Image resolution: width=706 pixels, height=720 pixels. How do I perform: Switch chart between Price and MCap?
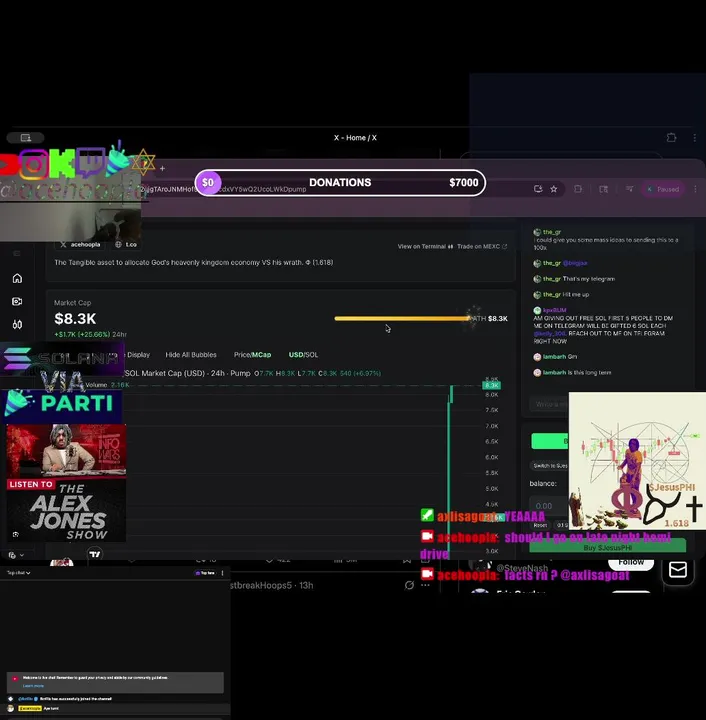click(252, 354)
